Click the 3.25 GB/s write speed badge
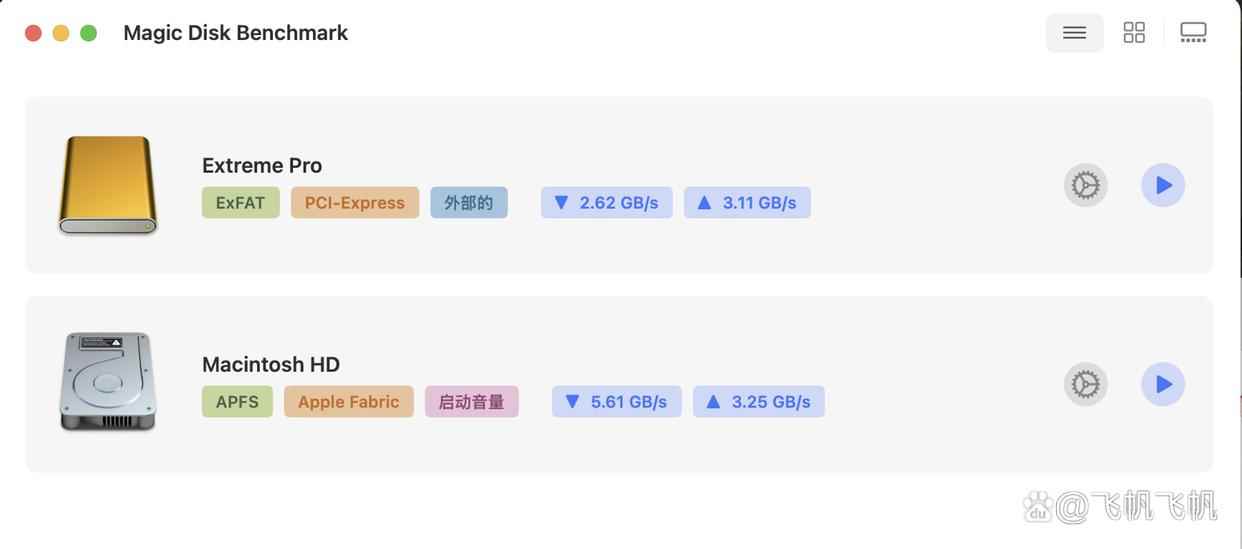Image resolution: width=1242 pixels, height=549 pixels. [x=759, y=402]
